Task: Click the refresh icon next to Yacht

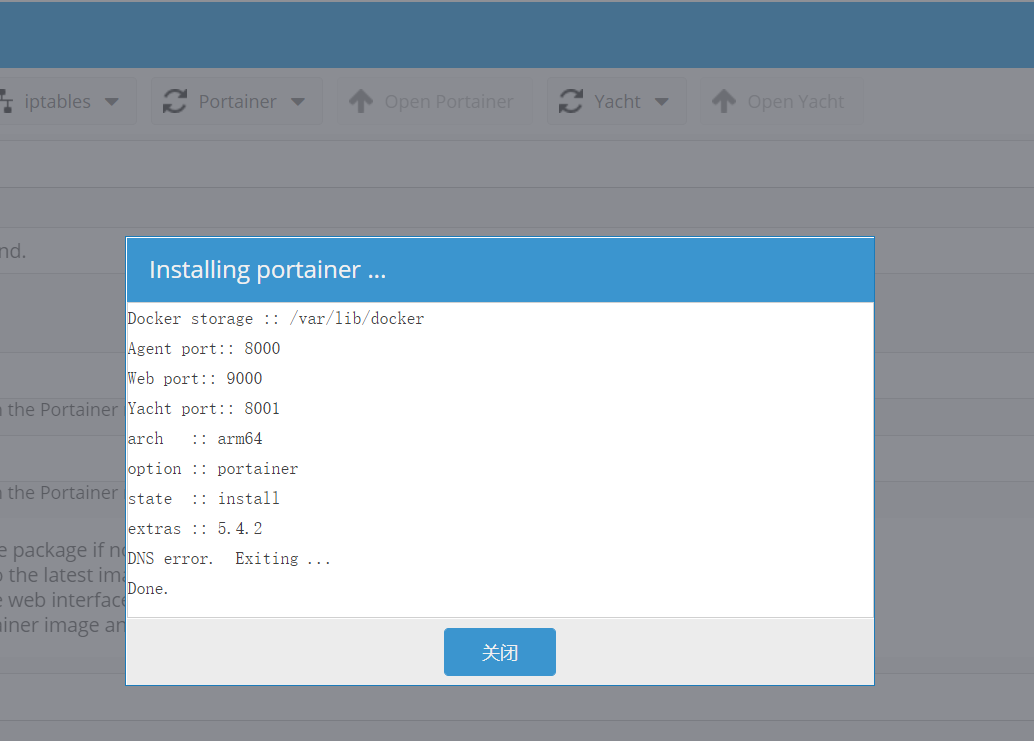Action: (x=570, y=101)
